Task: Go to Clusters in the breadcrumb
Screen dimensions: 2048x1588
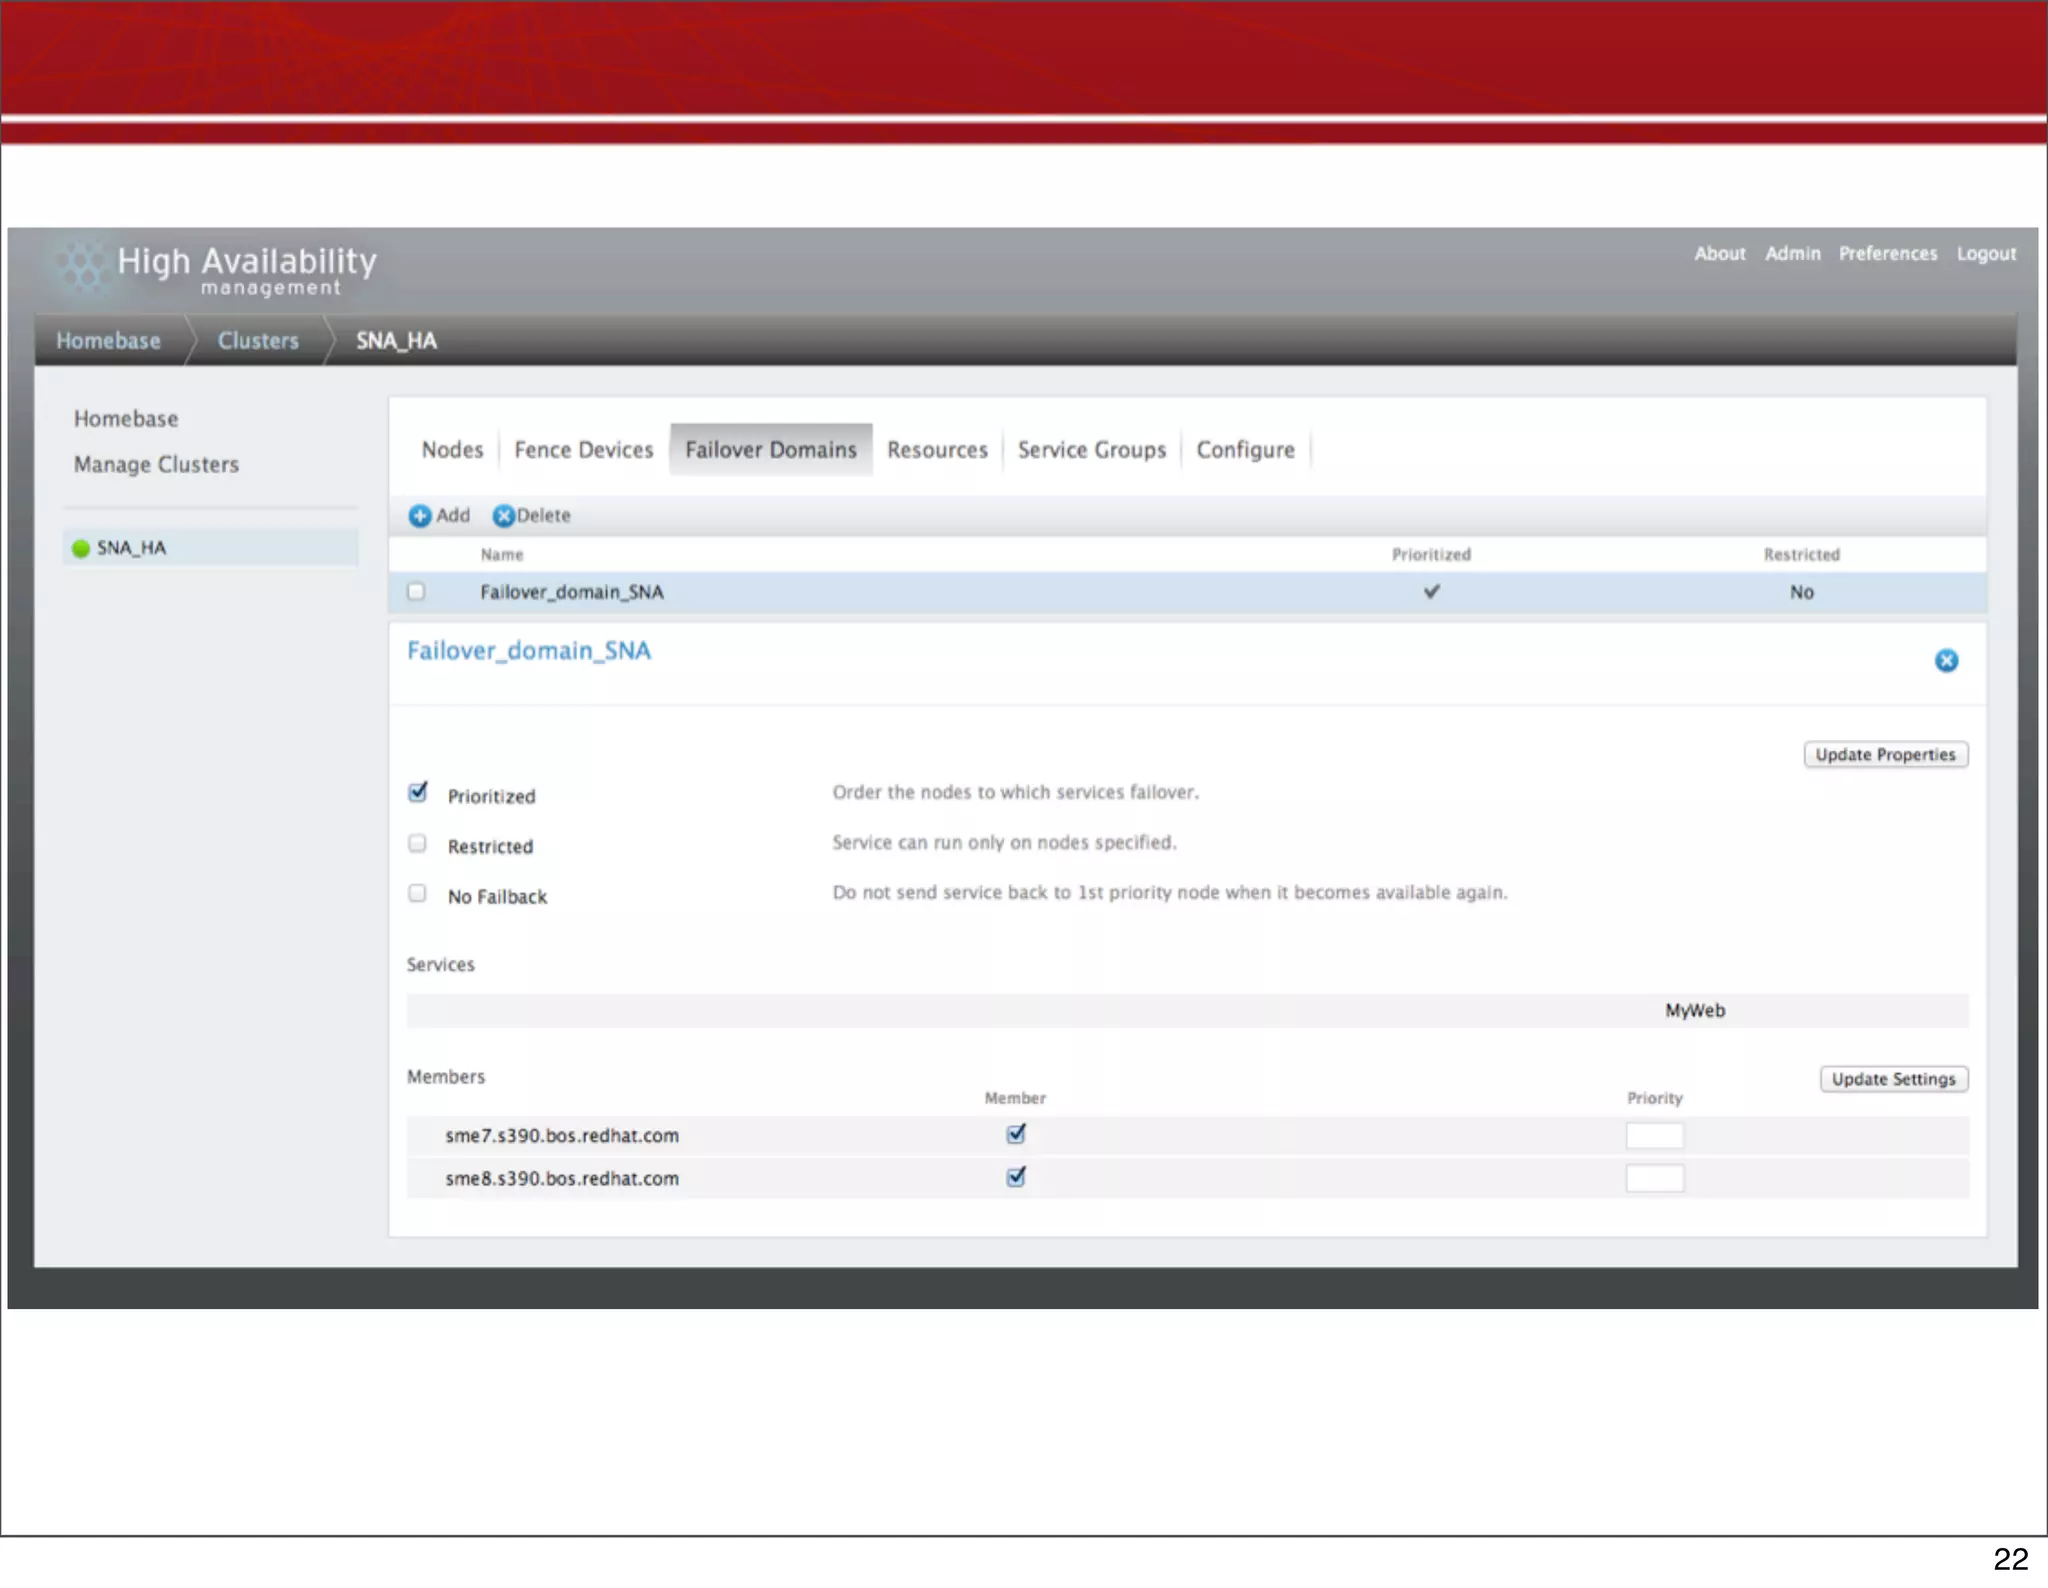Action: pyautogui.click(x=258, y=341)
